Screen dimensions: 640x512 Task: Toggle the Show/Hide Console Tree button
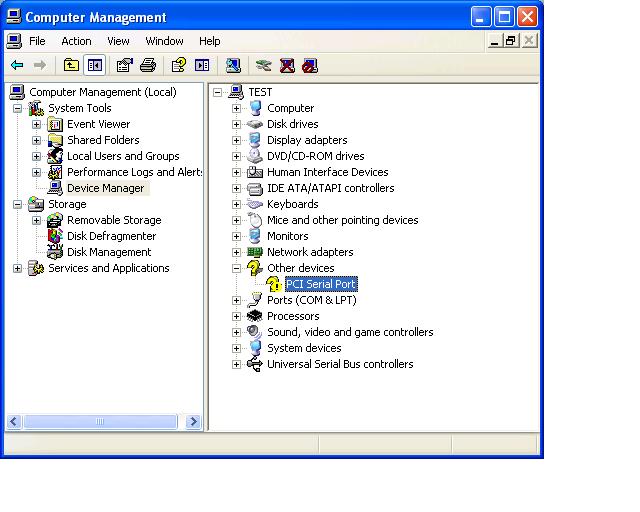pyautogui.click(x=95, y=66)
